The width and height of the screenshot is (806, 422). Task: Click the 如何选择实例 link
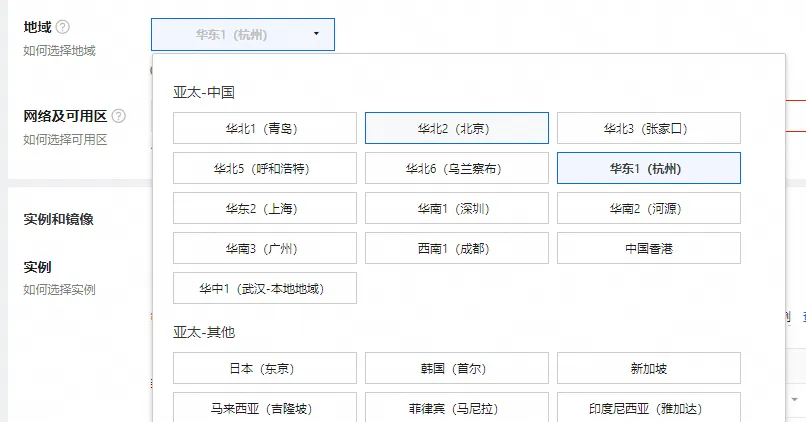point(59,290)
